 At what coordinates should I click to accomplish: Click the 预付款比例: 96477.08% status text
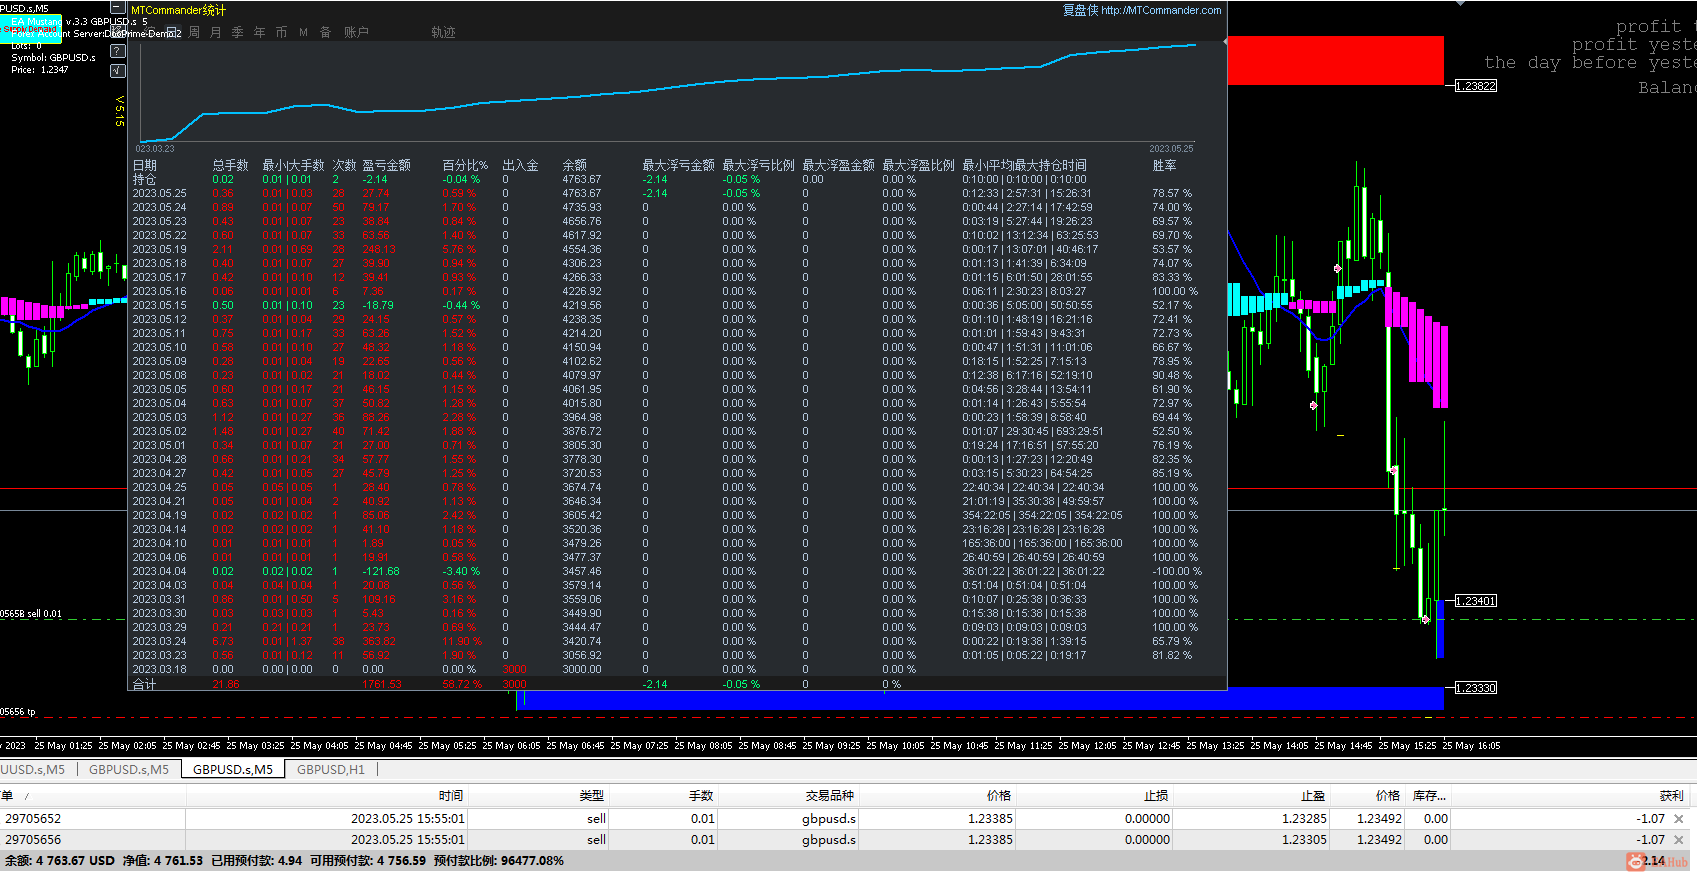tap(499, 861)
